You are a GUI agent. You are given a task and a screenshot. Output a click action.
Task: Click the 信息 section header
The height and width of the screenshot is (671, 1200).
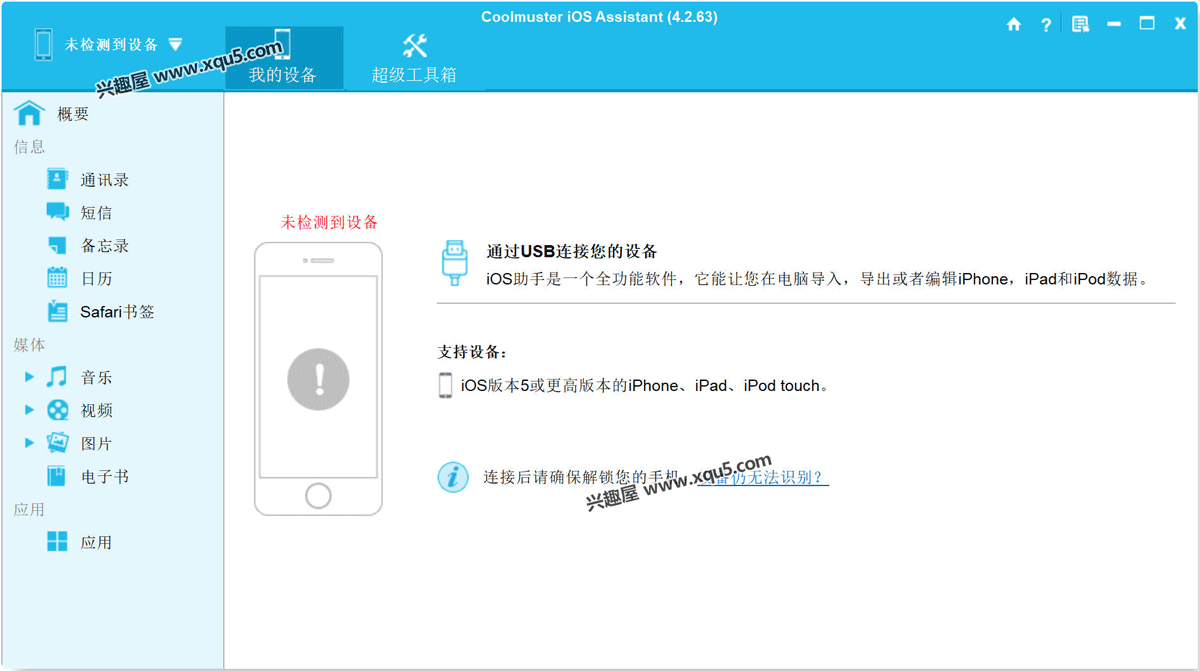29,147
